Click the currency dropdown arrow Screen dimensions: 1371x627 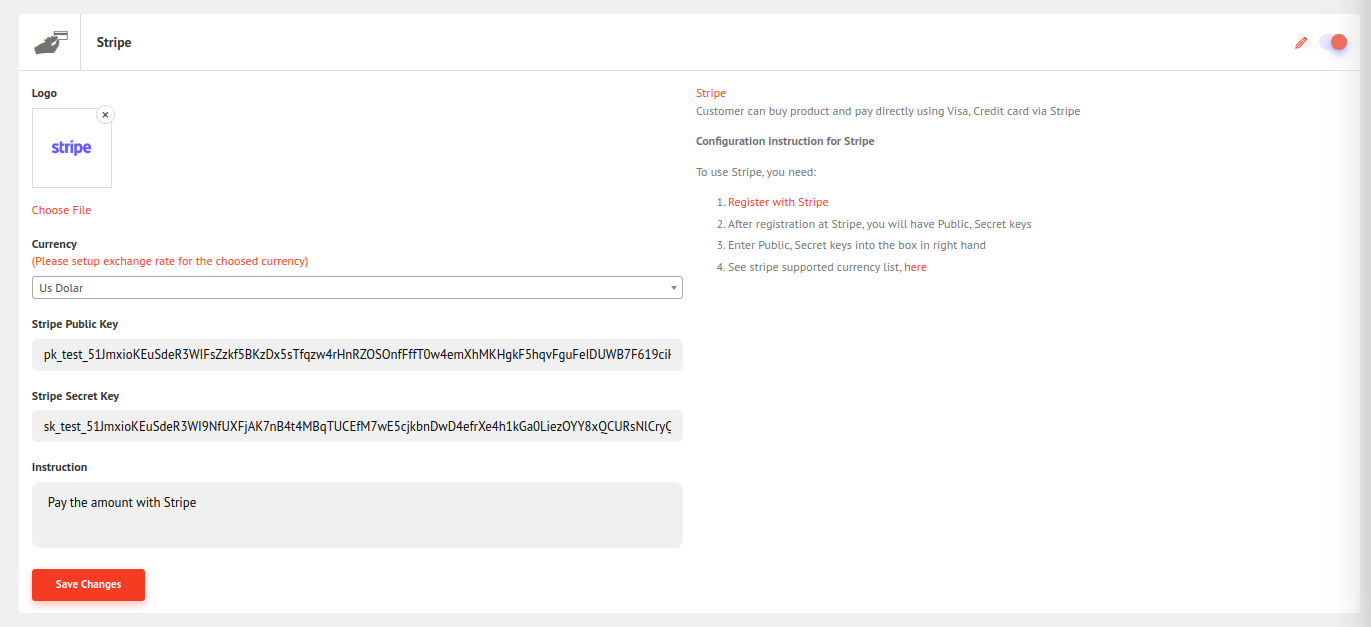click(x=674, y=288)
